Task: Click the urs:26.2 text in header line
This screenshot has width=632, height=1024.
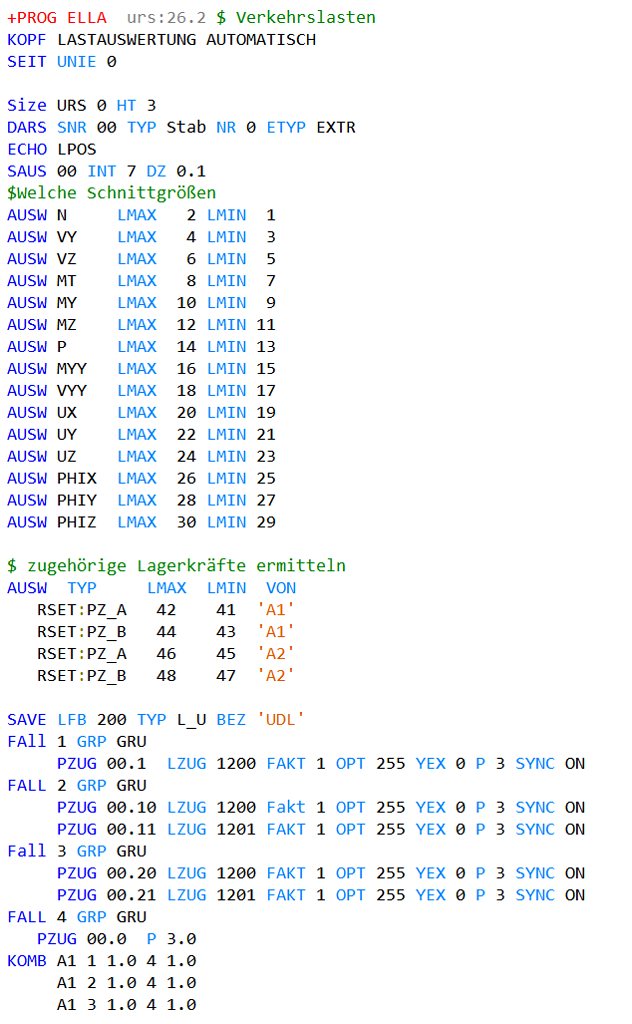Action: 166,18
